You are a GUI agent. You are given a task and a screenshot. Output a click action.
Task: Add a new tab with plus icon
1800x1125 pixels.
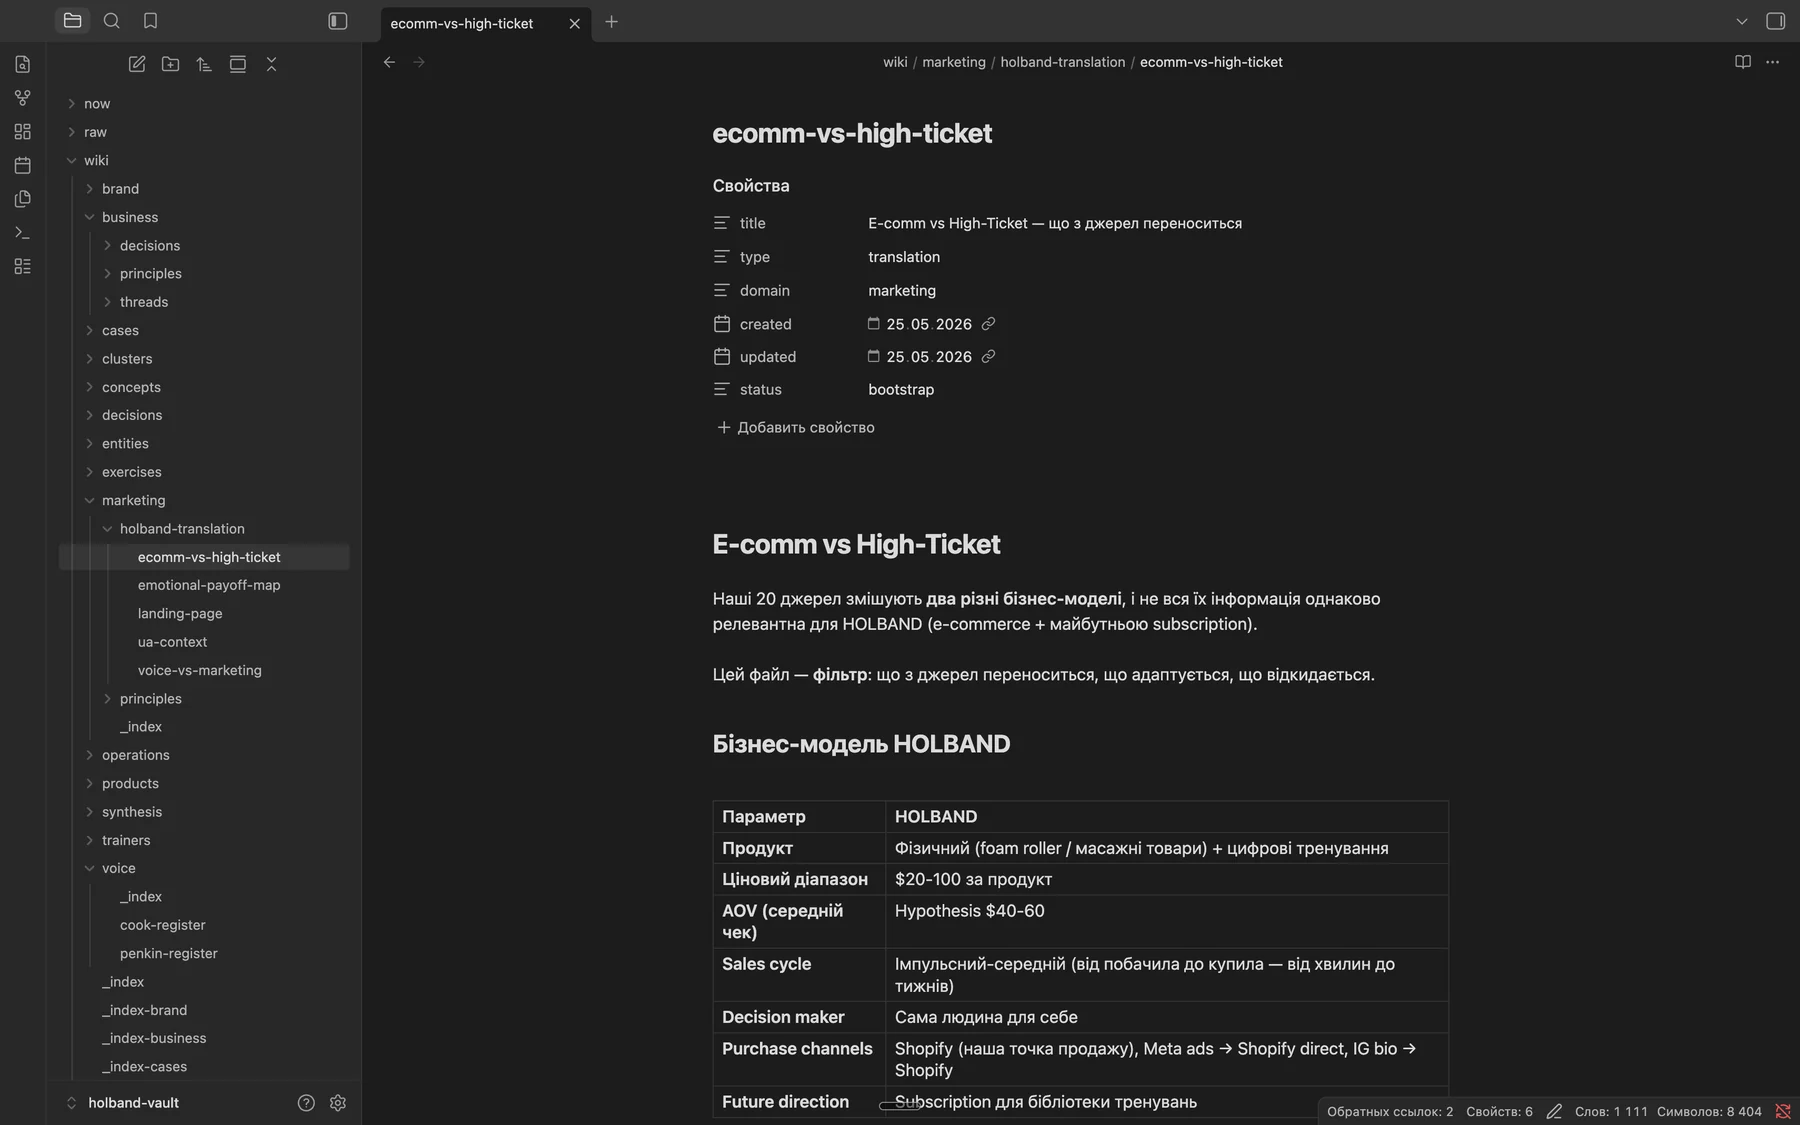coord(611,21)
